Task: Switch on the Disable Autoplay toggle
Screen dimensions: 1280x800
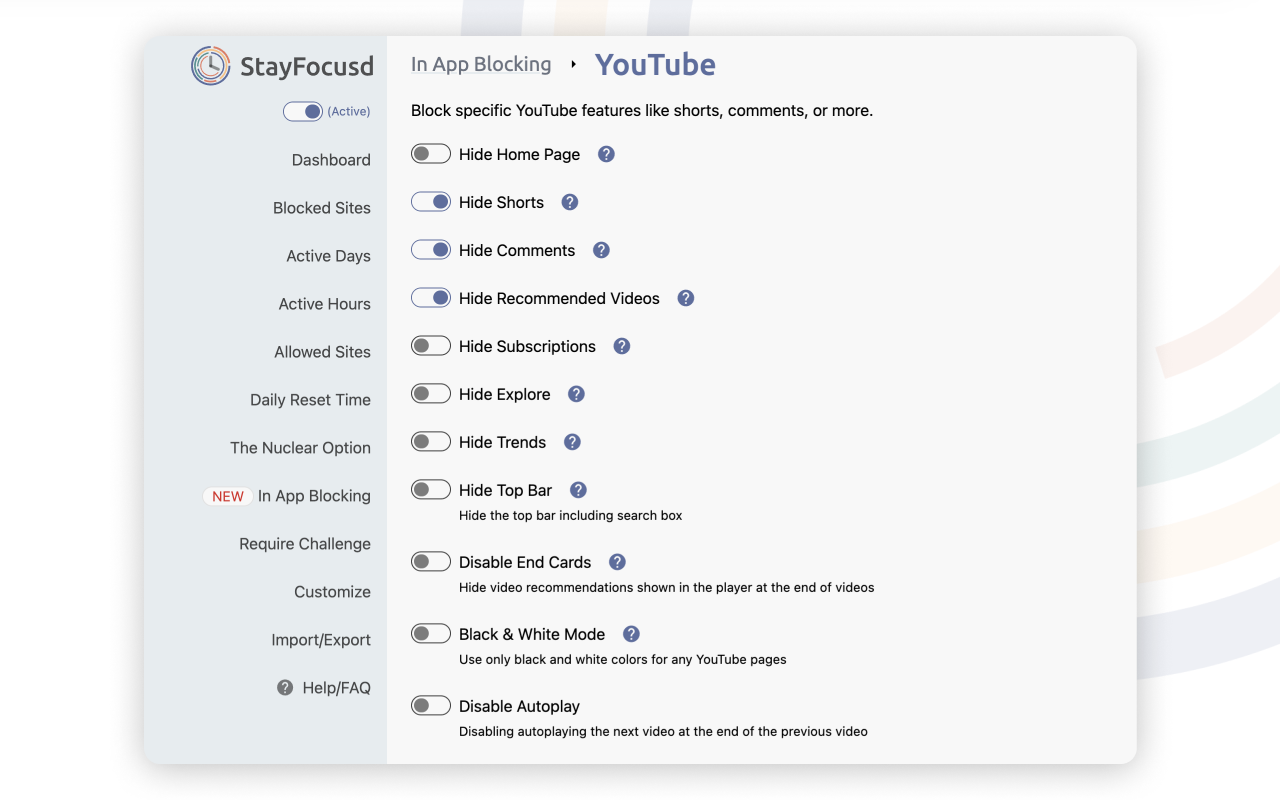Action: pyautogui.click(x=431, y=706)
